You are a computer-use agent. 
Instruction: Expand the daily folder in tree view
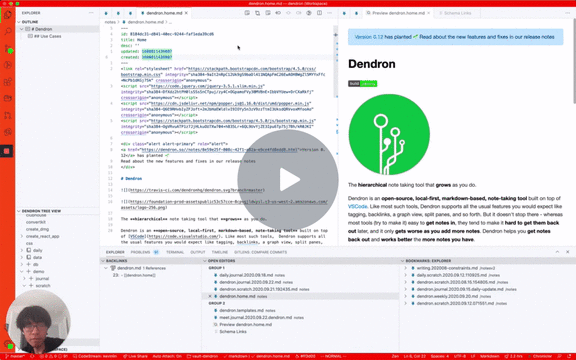[x=22, y=250]
